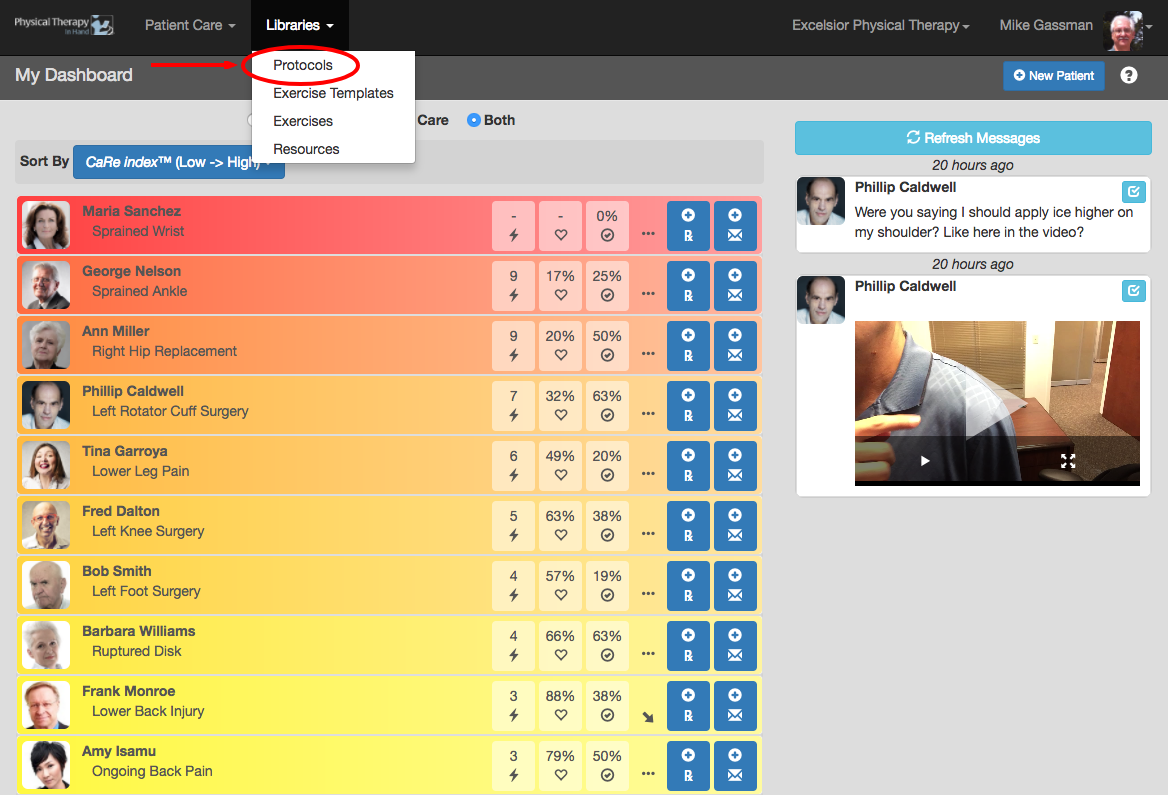Click the Refresh Messages button
1168x795 pixels.
pos(973,138)
